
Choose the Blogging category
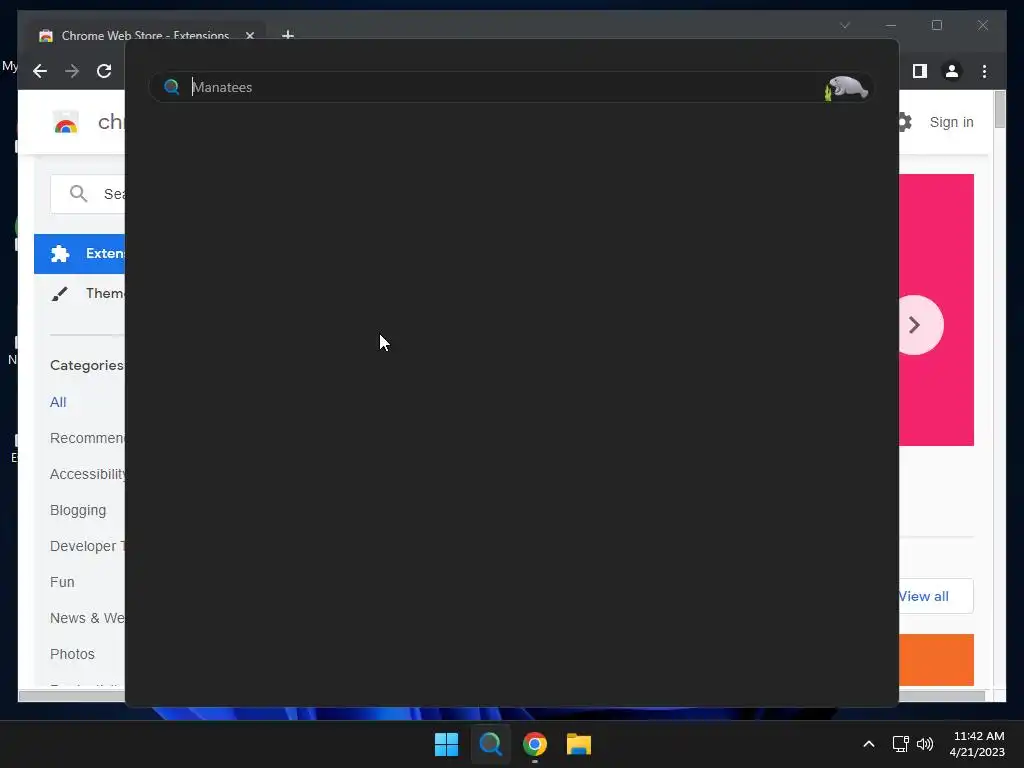(78, 510)
